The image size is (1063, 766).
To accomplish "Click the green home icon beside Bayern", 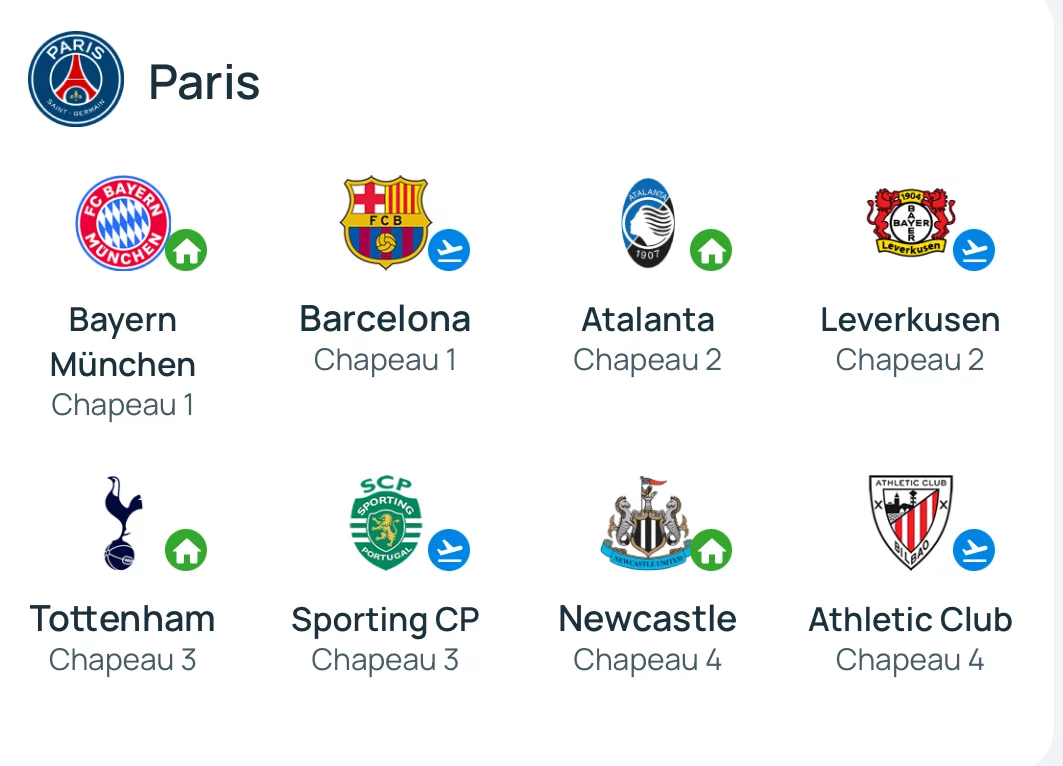I will 186,250.
